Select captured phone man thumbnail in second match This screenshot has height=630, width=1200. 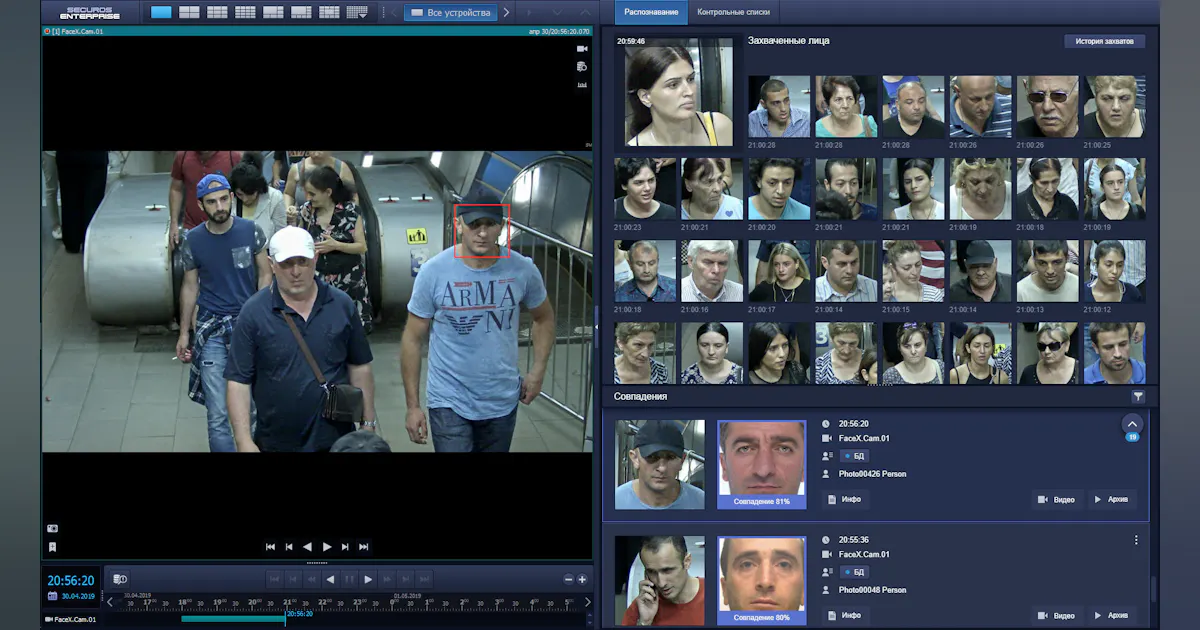click(x=660, y=581)
